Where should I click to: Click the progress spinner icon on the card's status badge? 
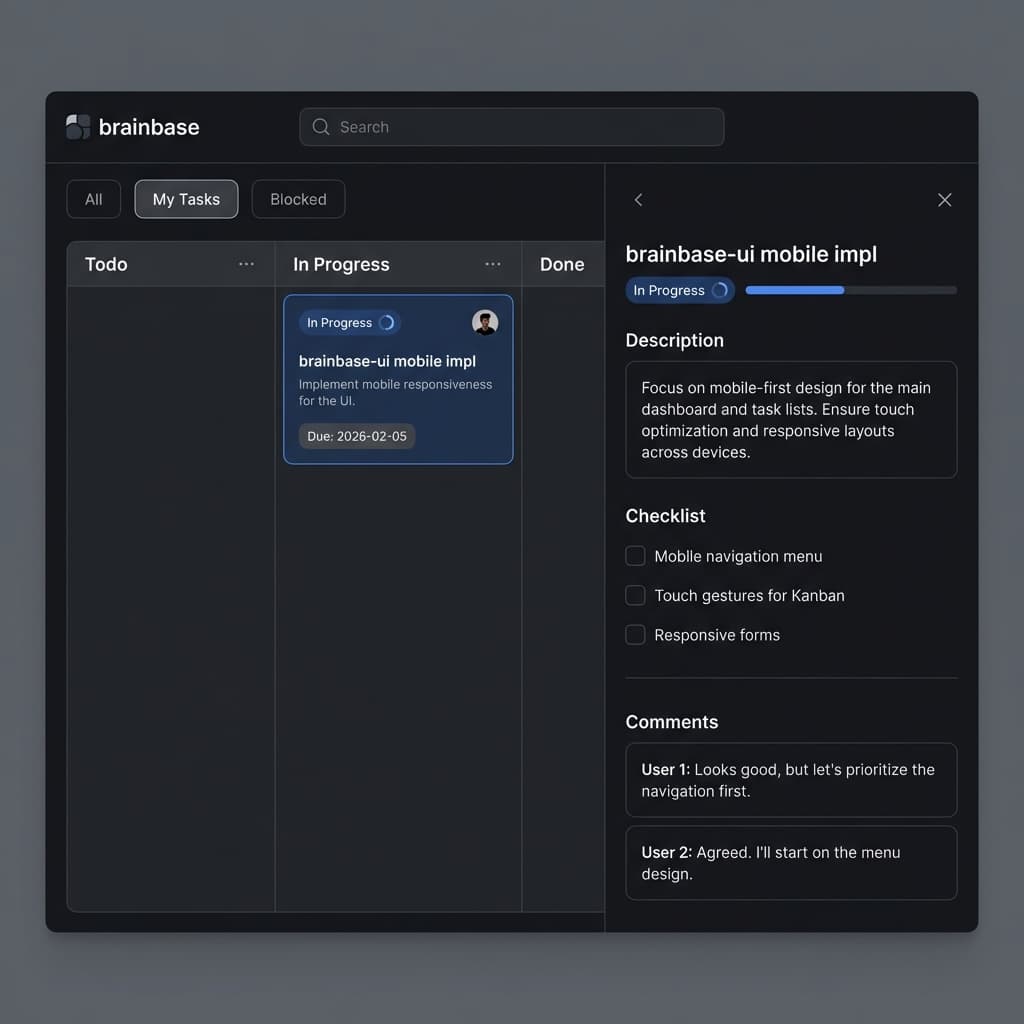pyautogui.click(x=387, y=322)
